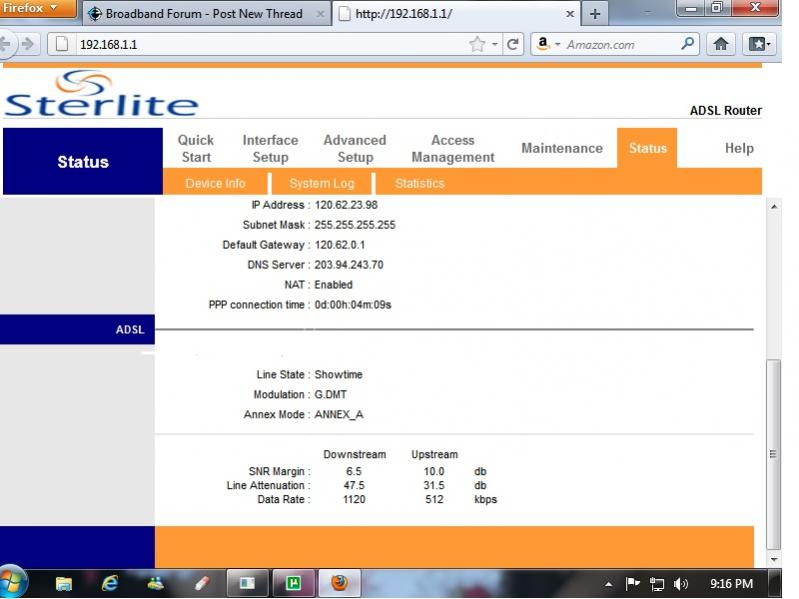This screenshot has width=799, height=599.
Task: Click the Firefox menu button
Action: point(37,9)
